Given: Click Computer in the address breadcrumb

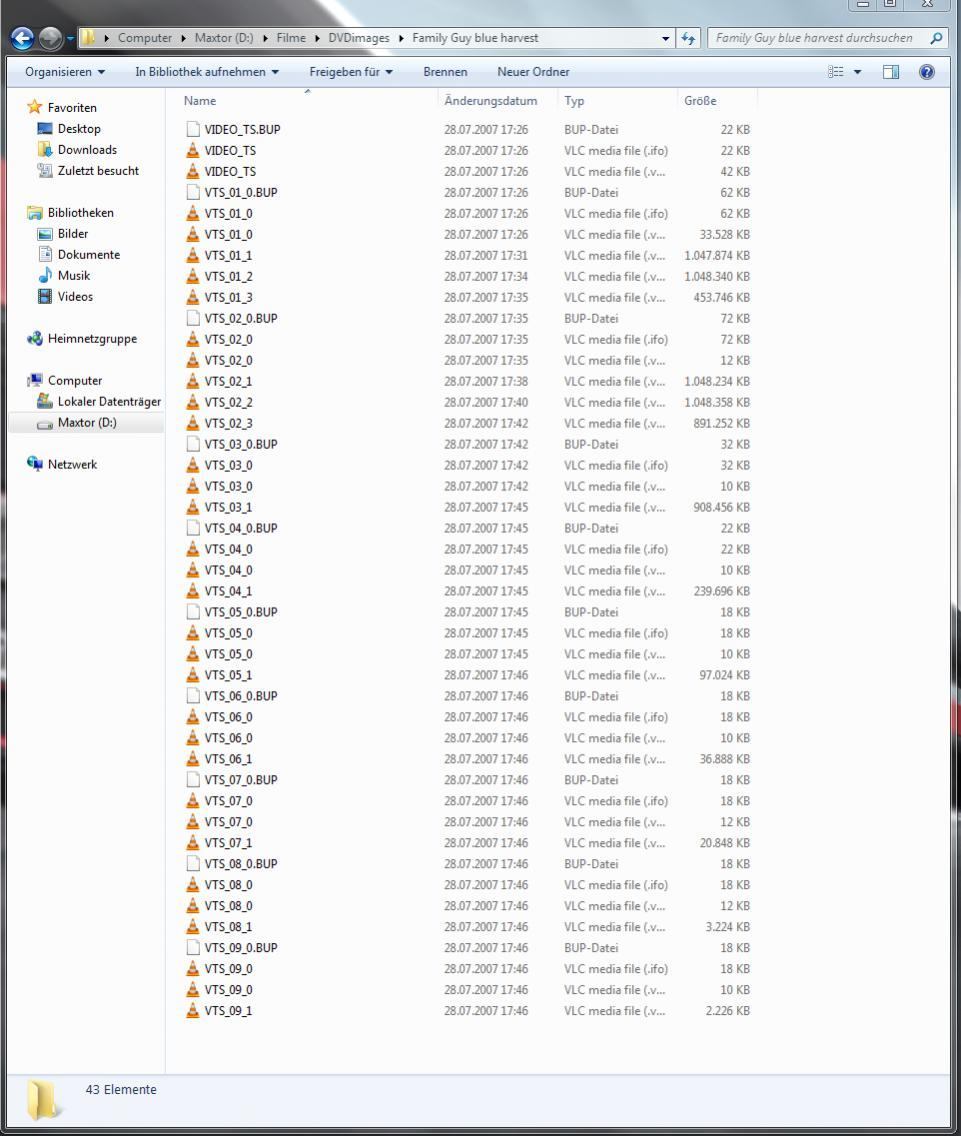Looking at the screenshot, I should pyautogui.click(x=145, y=38).
